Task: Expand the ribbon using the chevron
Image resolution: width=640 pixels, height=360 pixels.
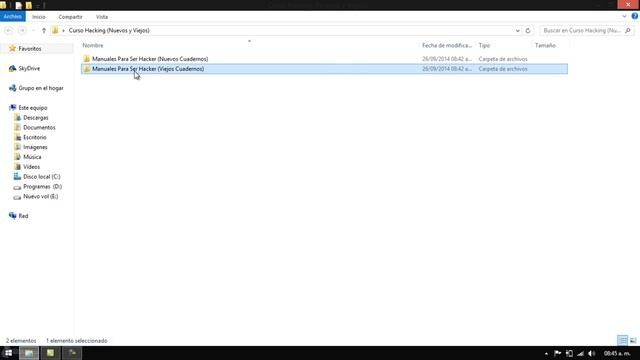Action: coord(624,16)
